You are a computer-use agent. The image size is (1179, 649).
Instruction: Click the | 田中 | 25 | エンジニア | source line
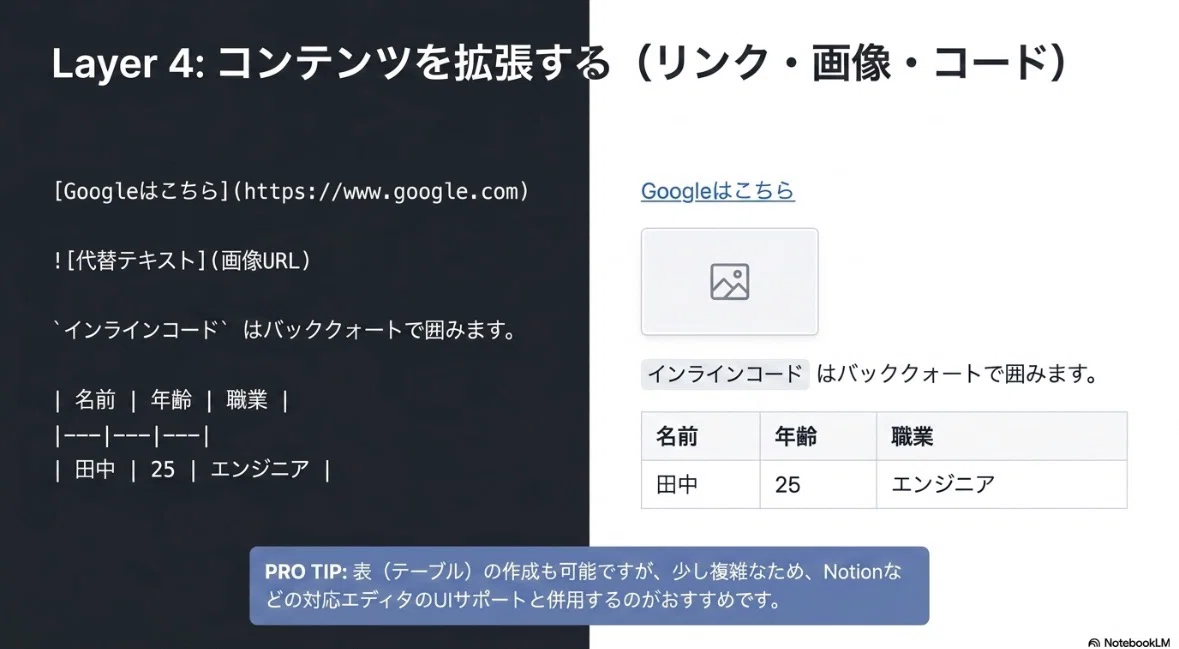(192, 469)
